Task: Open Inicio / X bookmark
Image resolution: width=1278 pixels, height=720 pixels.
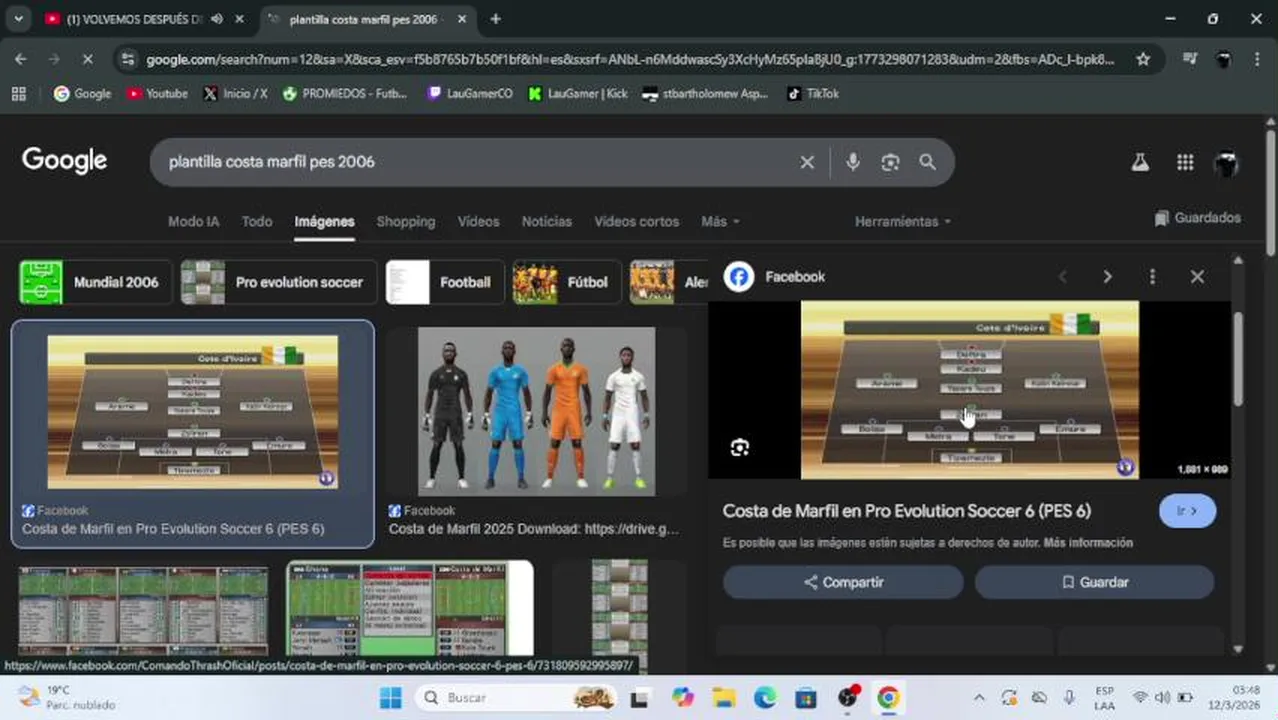Action: (x=235, y=94)
